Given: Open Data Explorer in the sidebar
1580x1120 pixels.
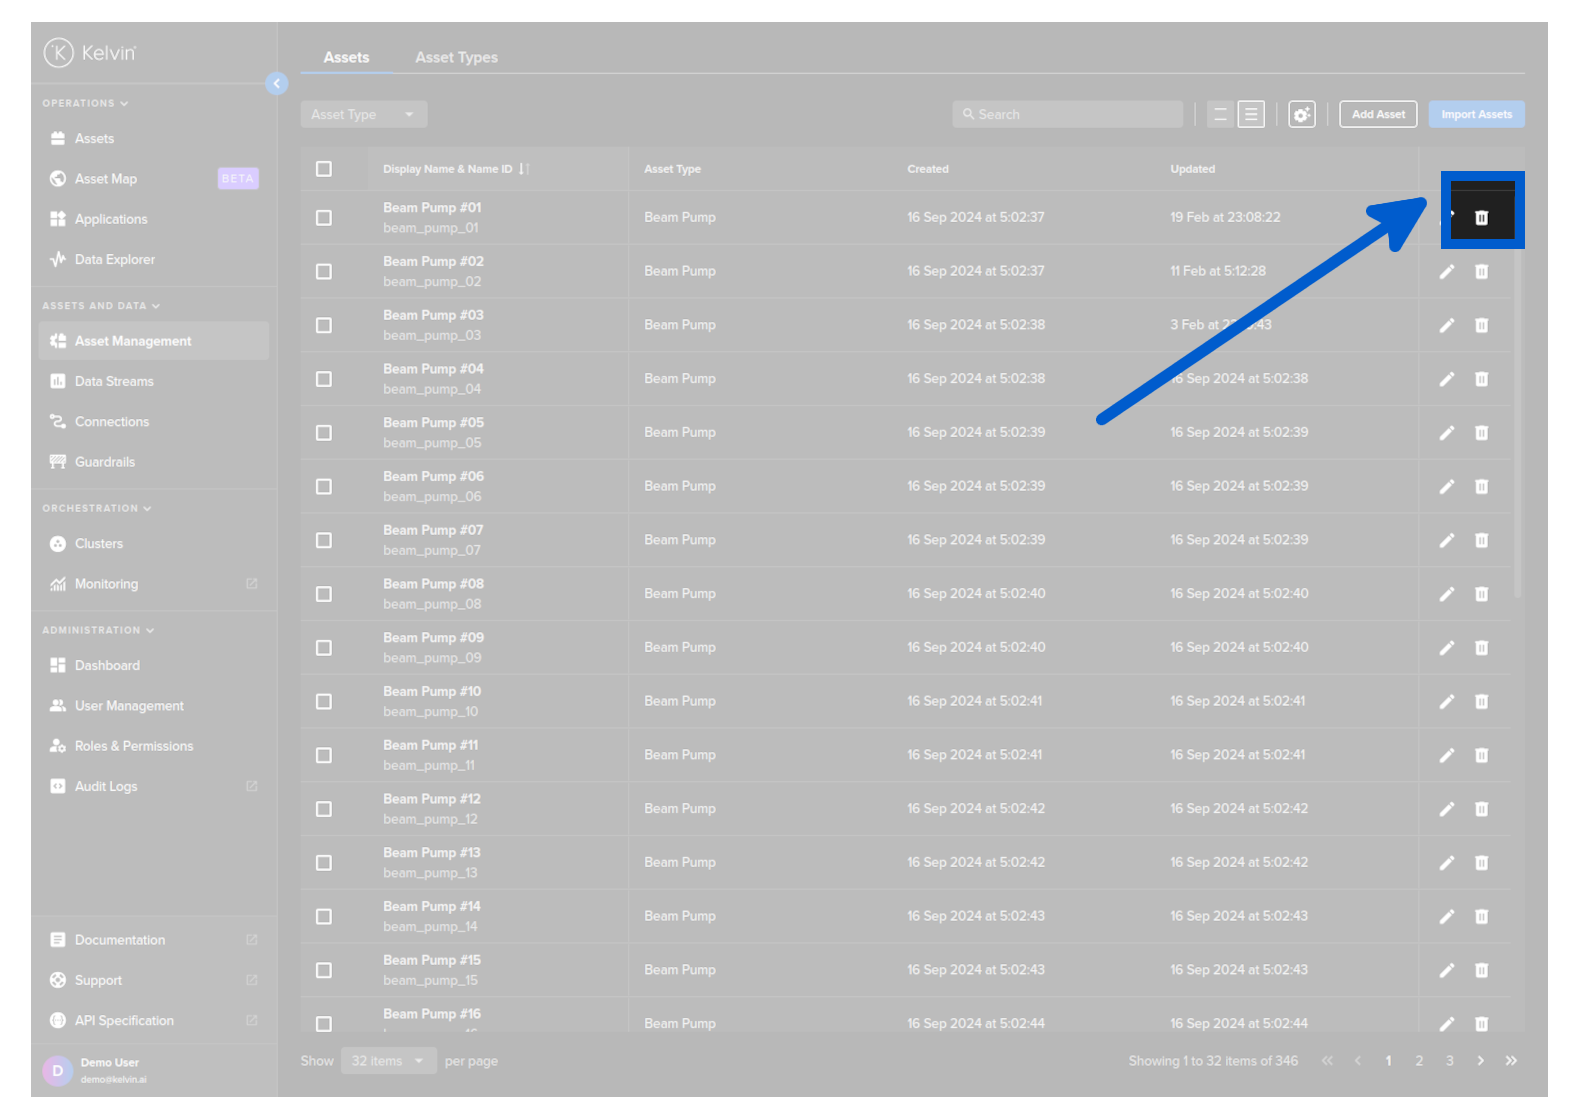Looking at the screenshot, I should point(114,260).
